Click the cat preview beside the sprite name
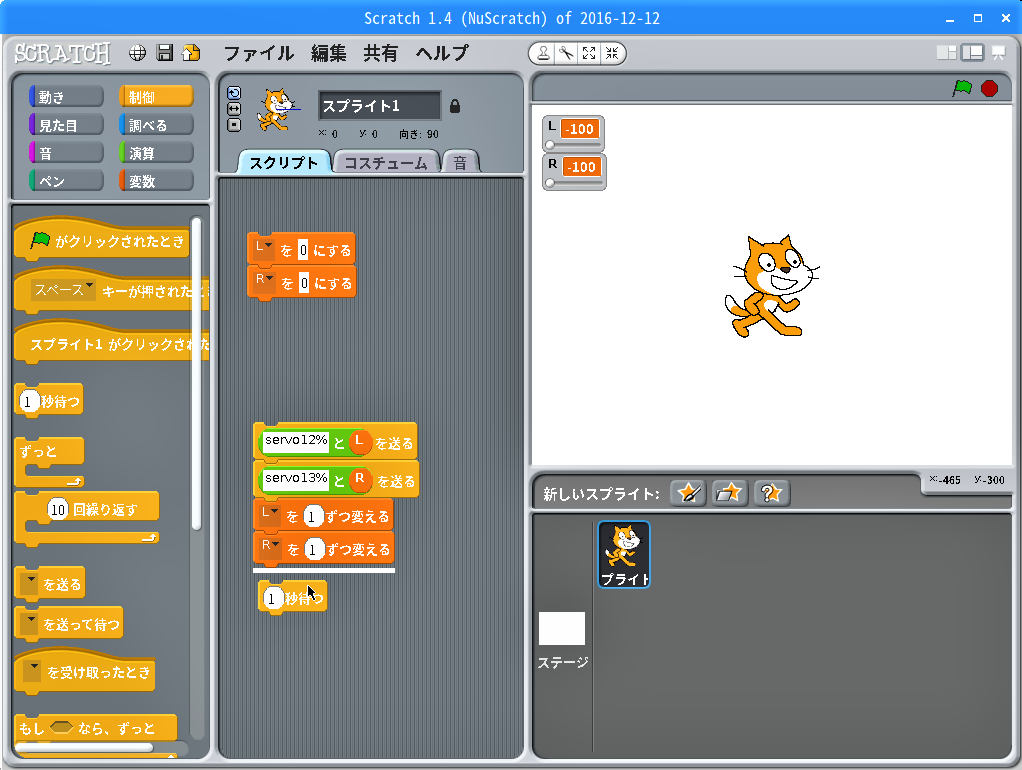This screenshot has width=1022, height=770. point(278,110)
